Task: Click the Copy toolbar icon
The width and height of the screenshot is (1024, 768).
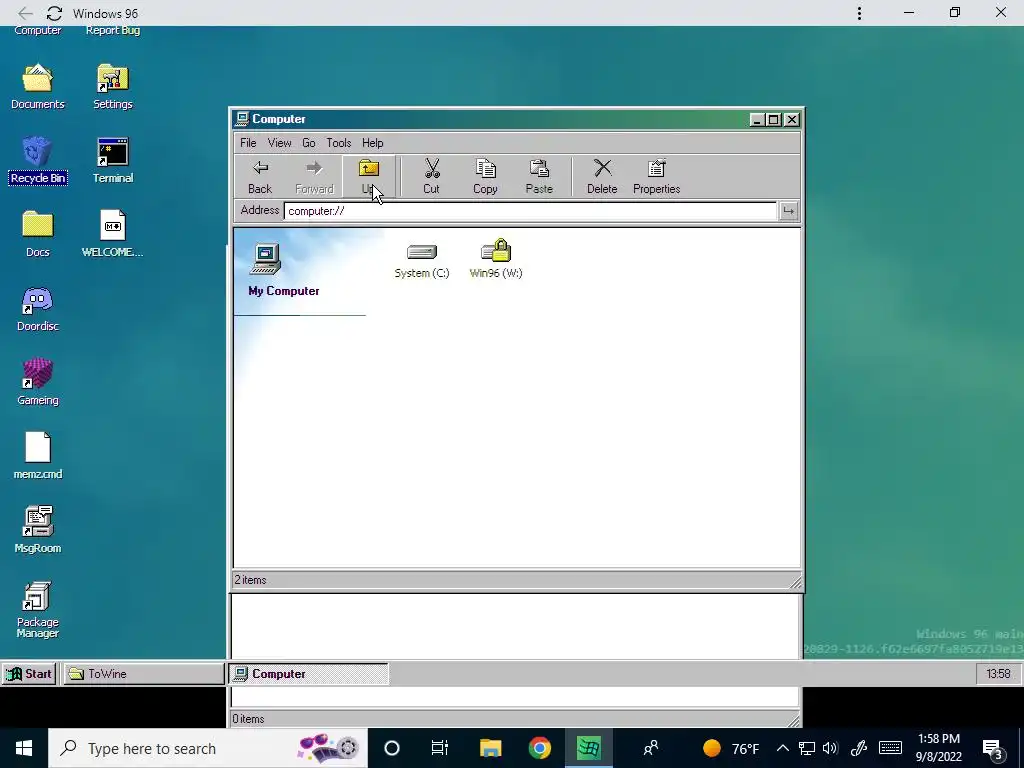Action: [485, 176]
